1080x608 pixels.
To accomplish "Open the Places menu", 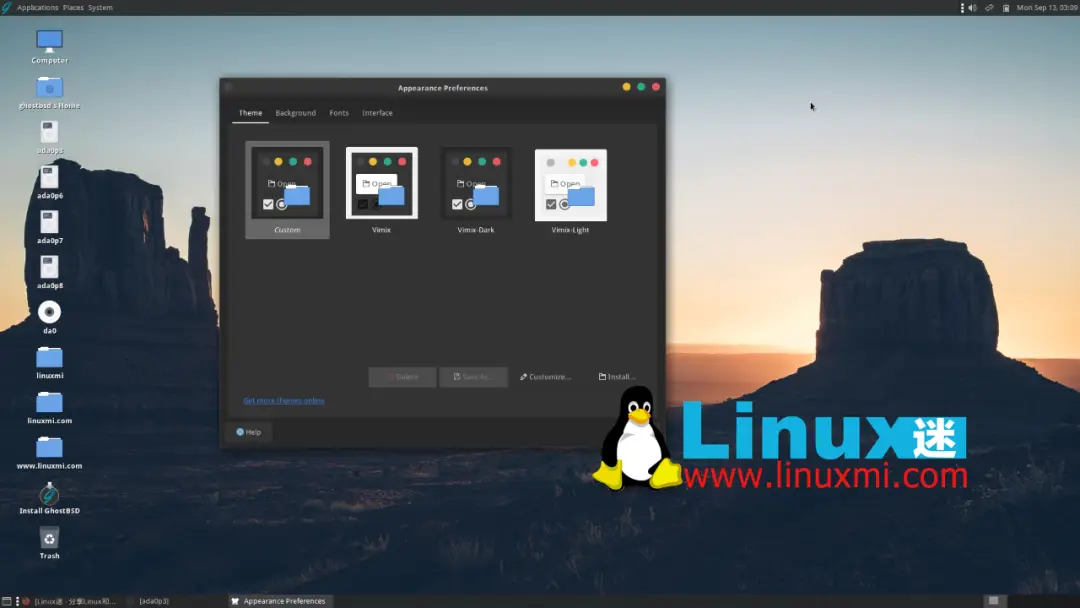I will tap(73, 8).
